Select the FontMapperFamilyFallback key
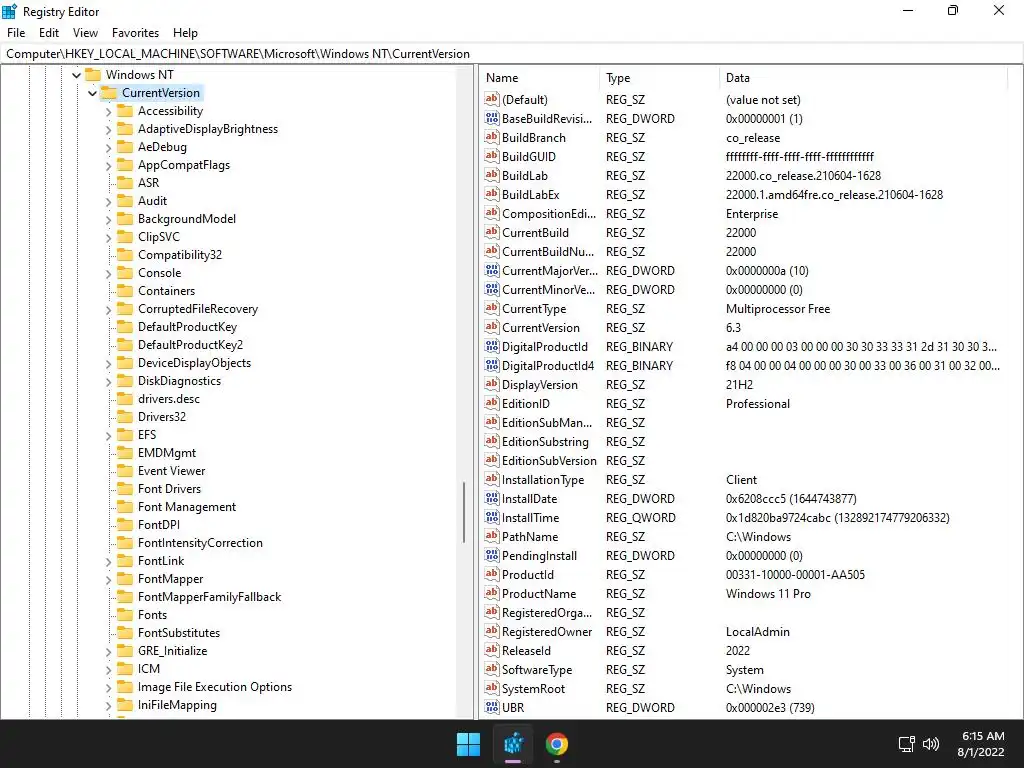Screen dimensions: 1024x768 tap(210, 597)
